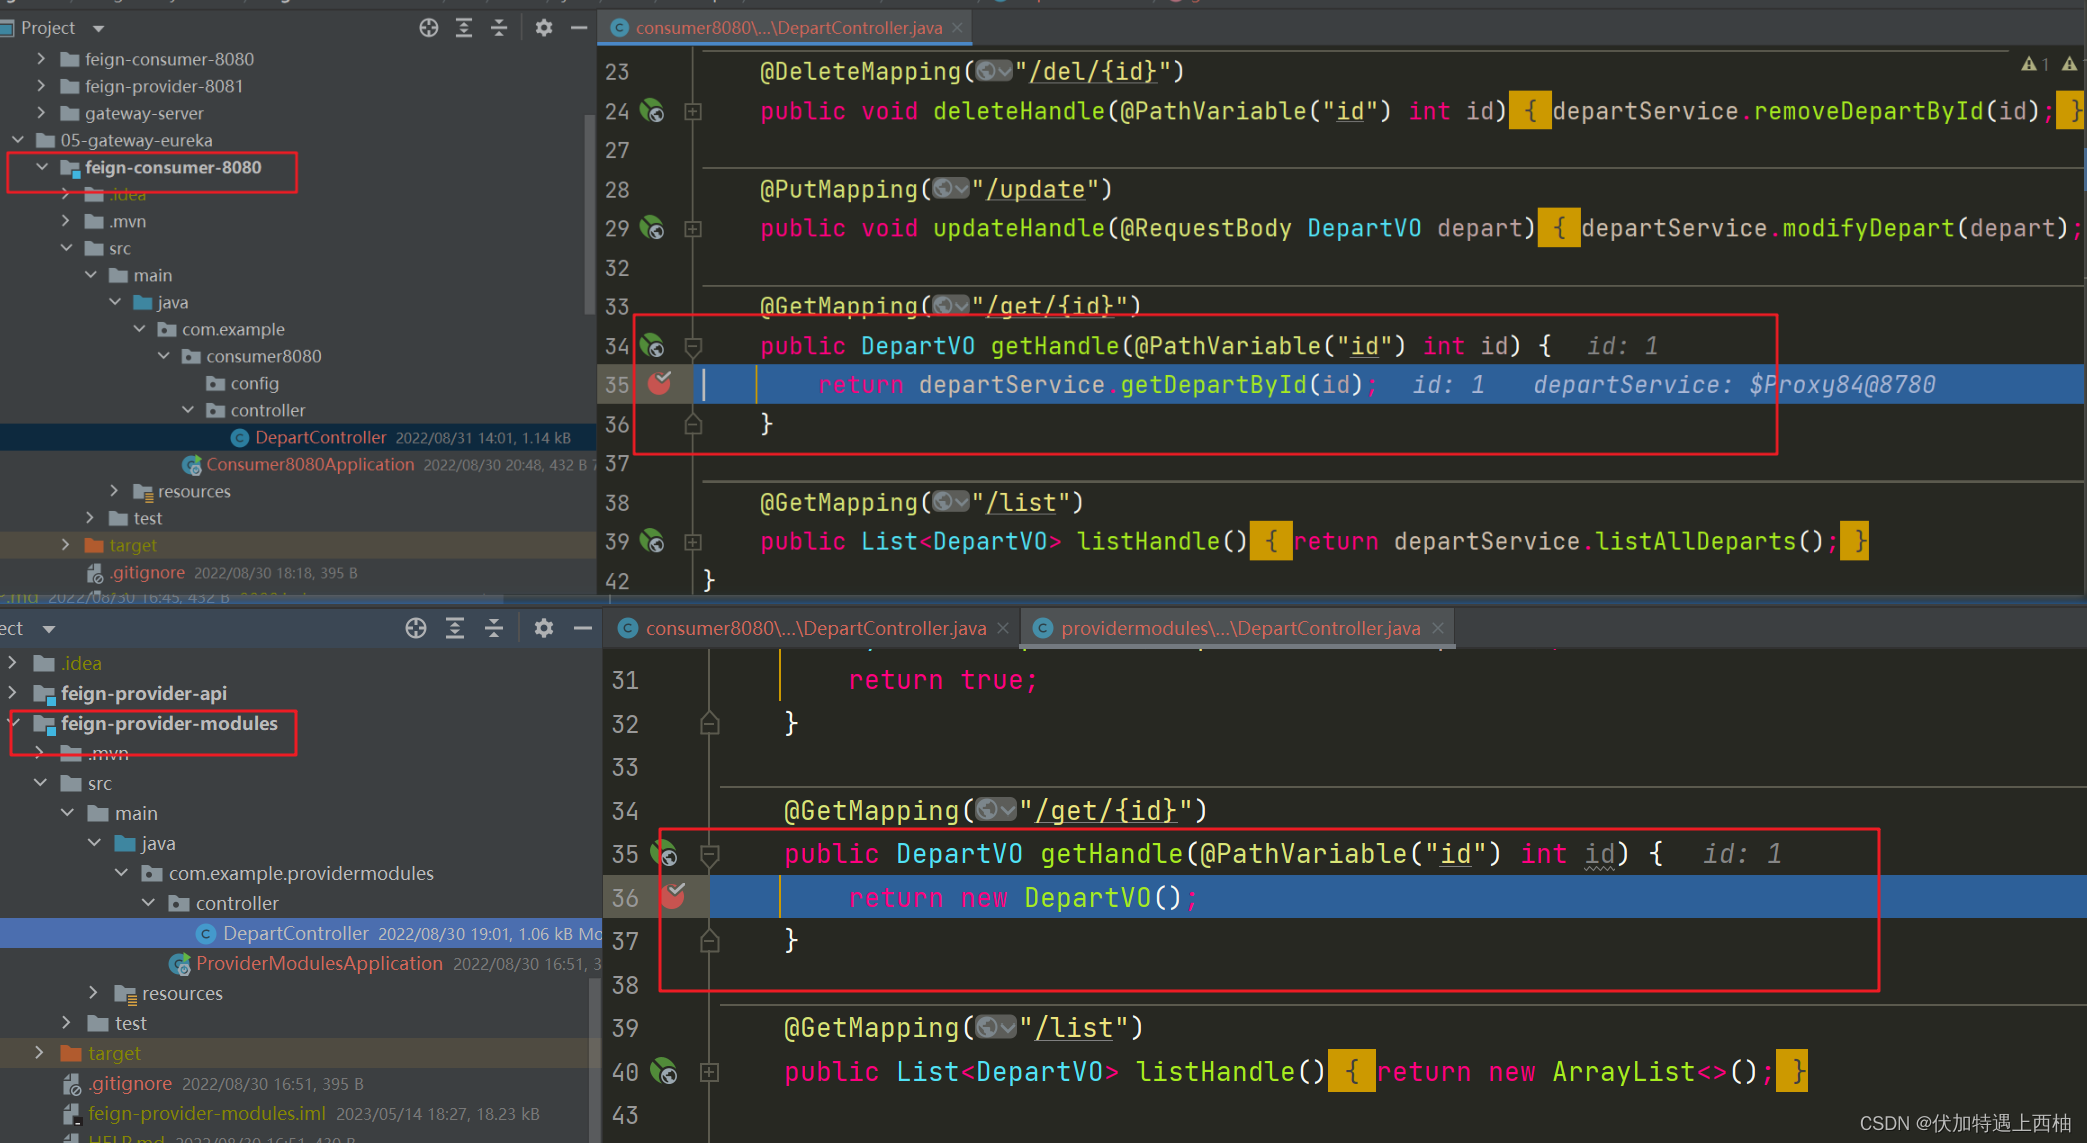
Task: Click the endpoint gutter icon on line 35 of provider editor
Action: point(665,854)
